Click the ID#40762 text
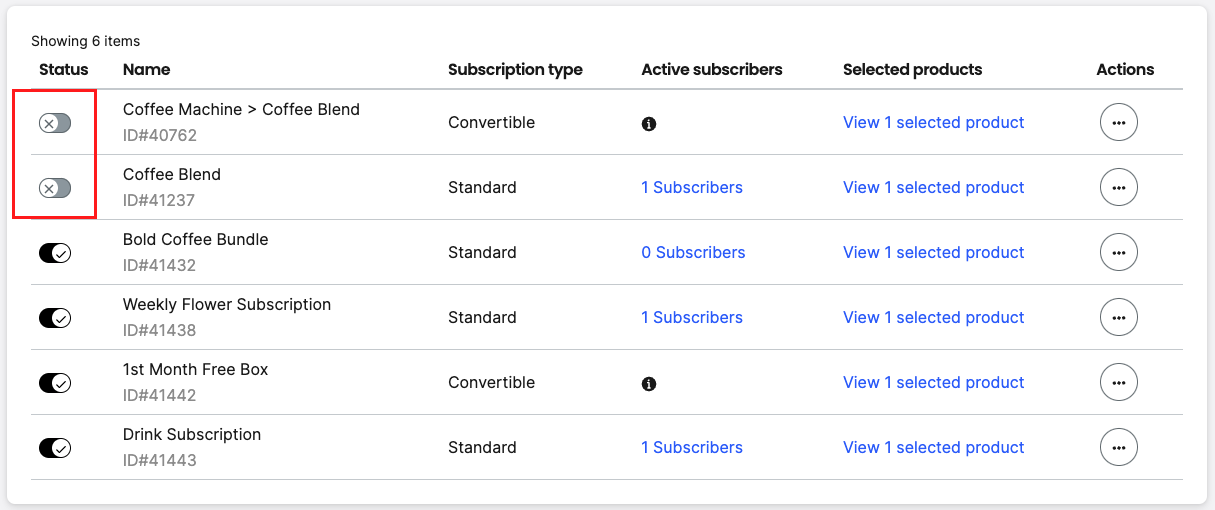This screenshot has width=1215, height=510. [x=160, y=135]
